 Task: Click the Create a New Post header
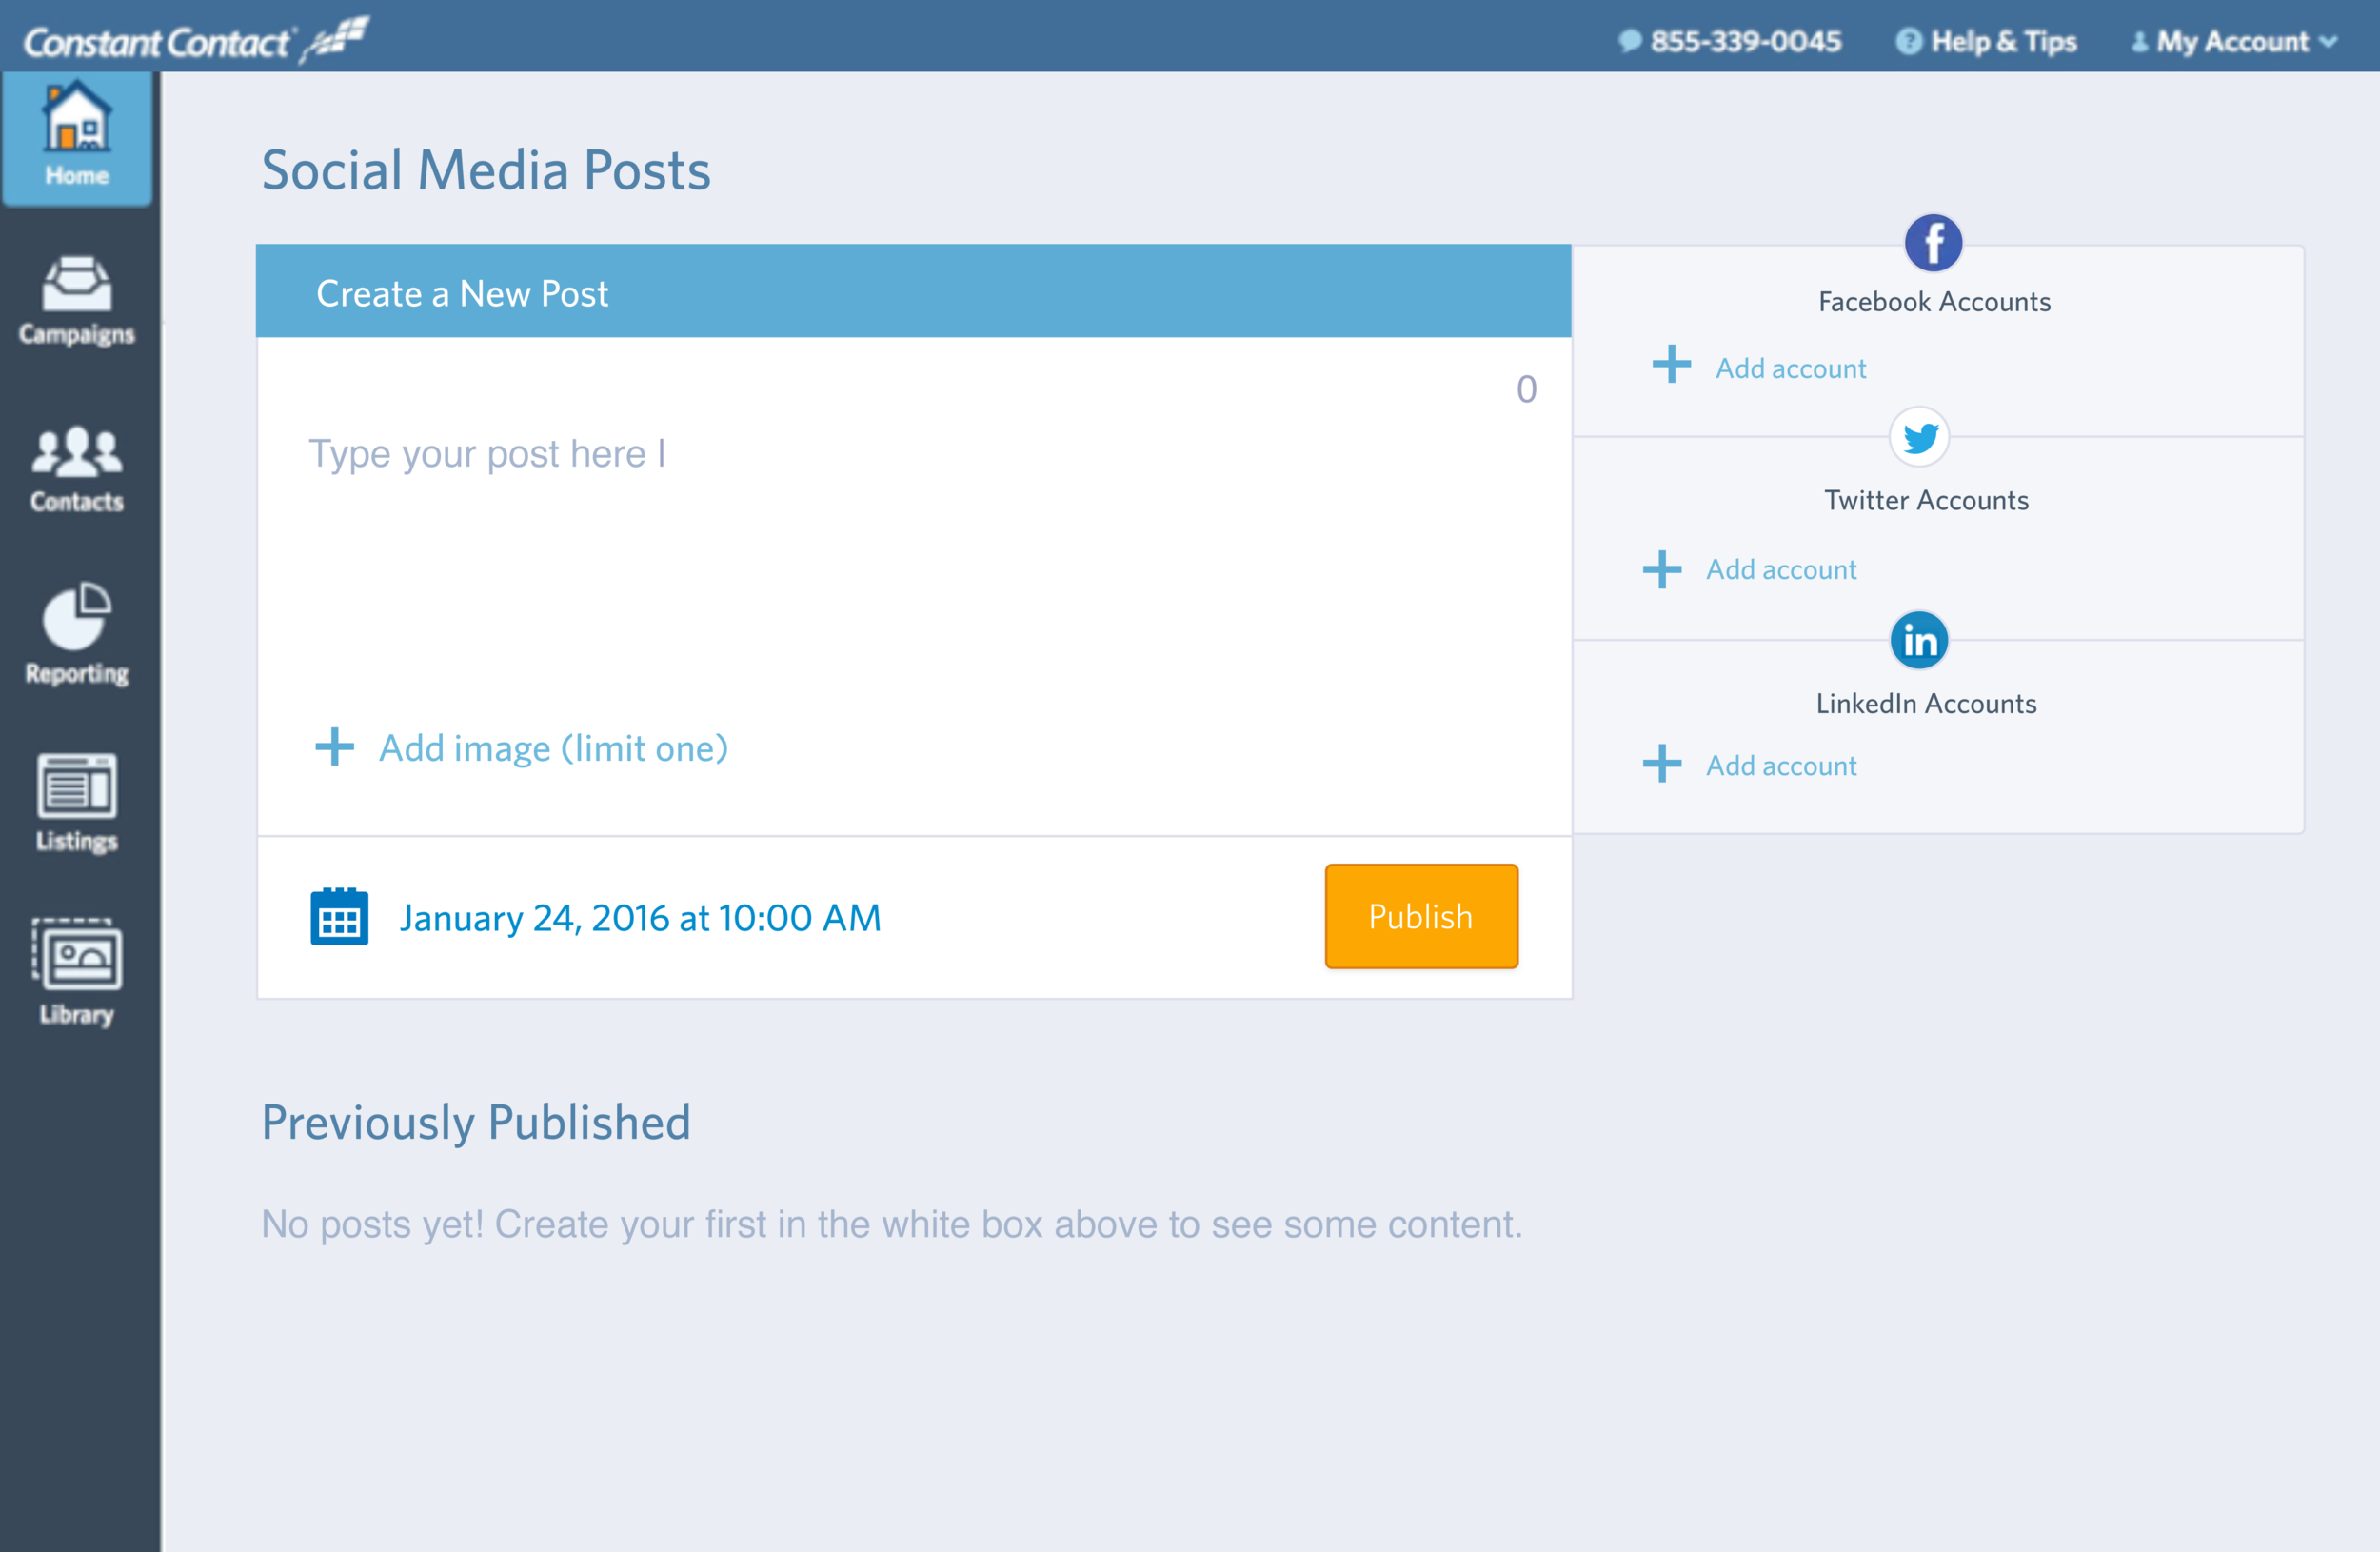(x=913, y=291)
